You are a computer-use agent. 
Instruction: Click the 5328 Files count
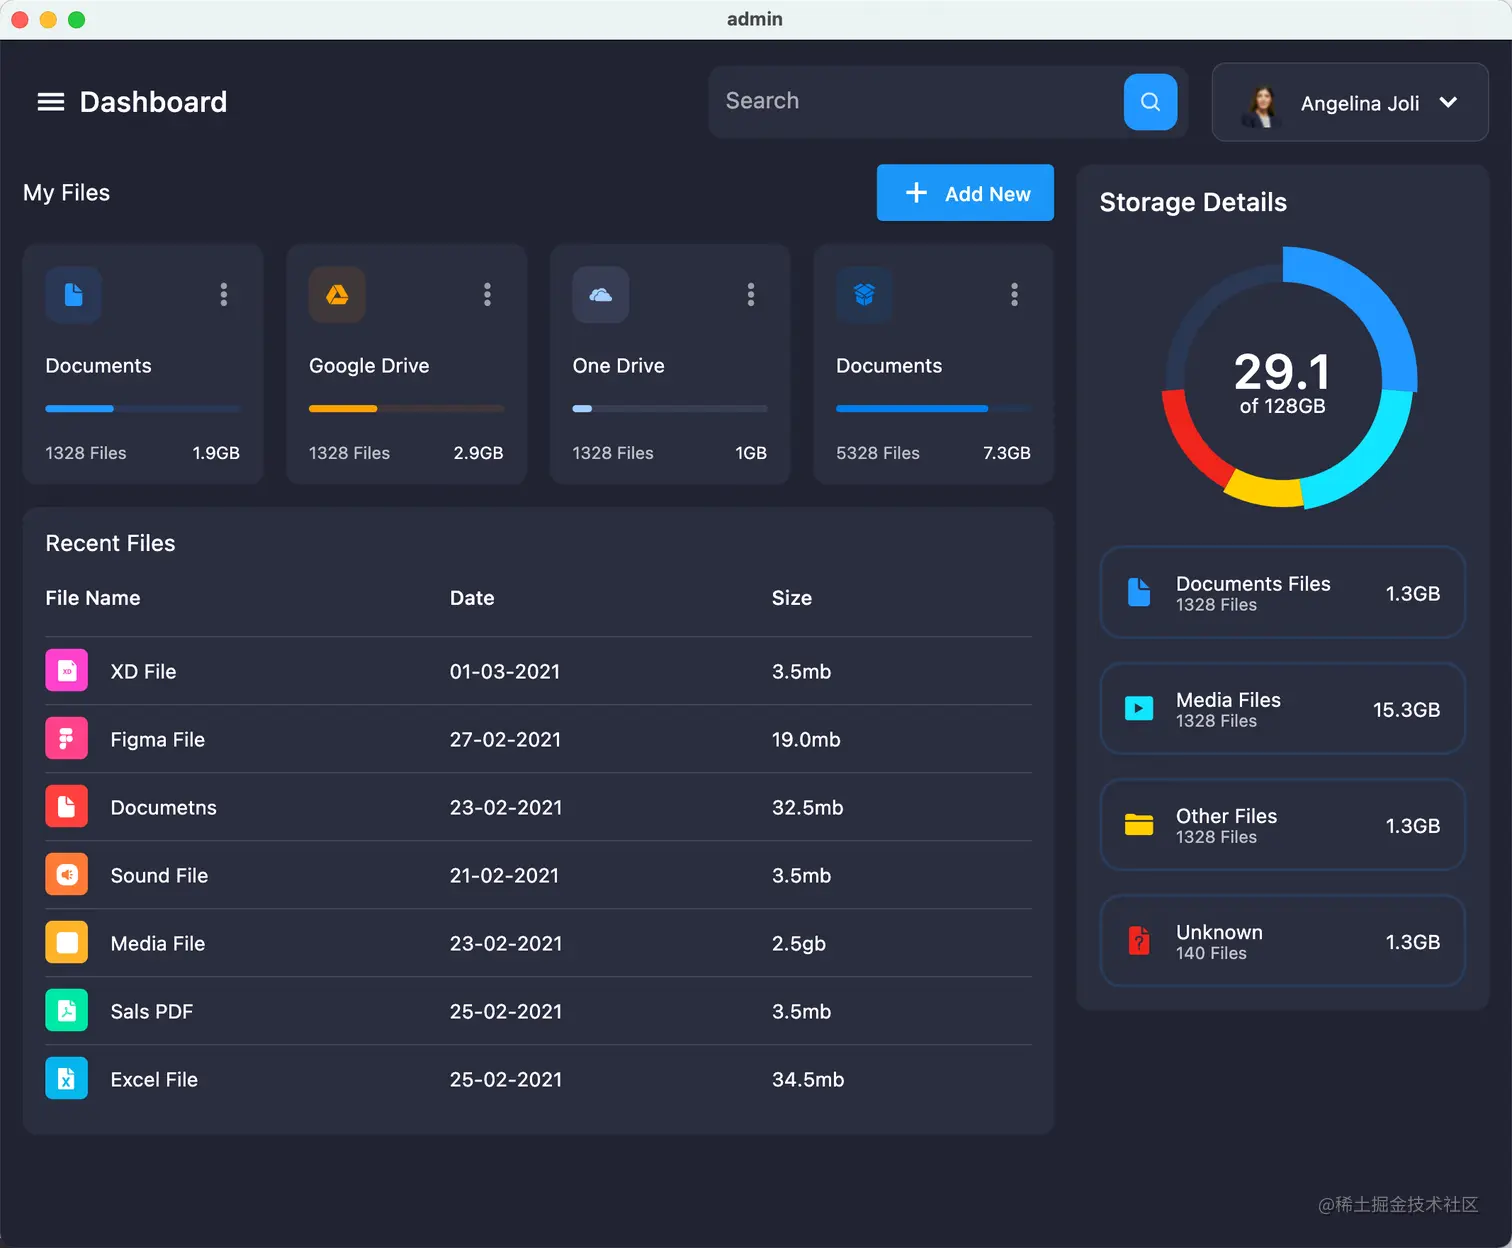[x=878, y=453]
